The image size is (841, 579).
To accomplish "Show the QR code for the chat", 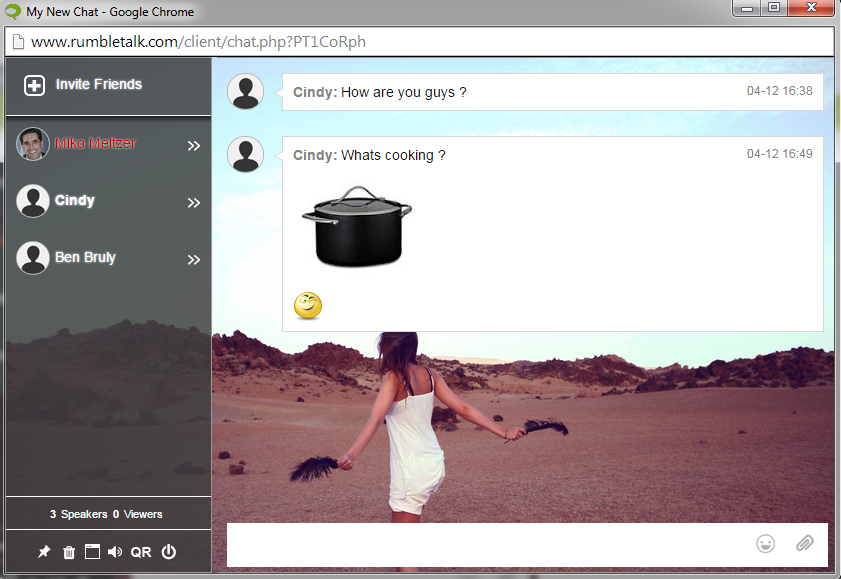I will coord(141,551).
